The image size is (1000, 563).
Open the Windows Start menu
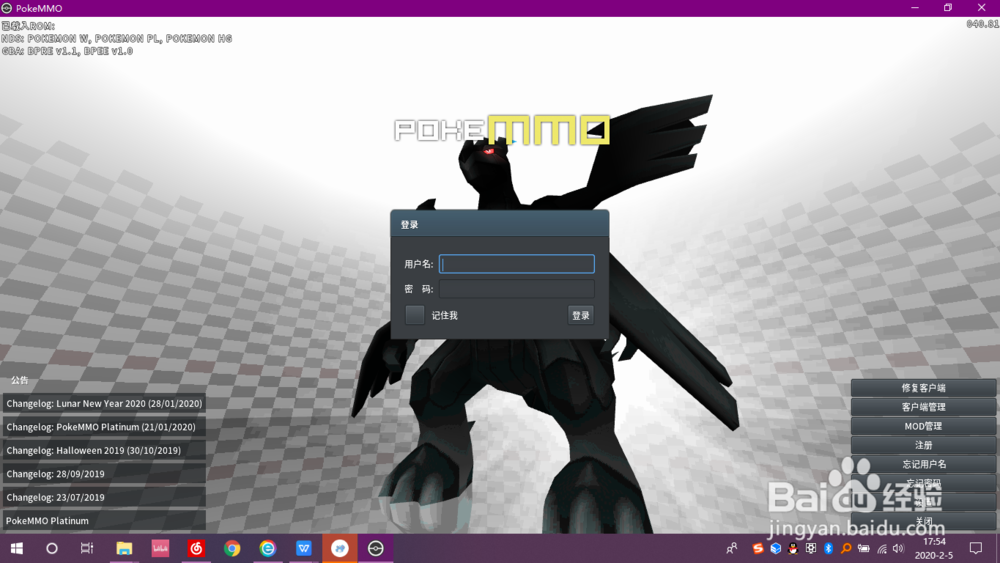tap(17, 548)
